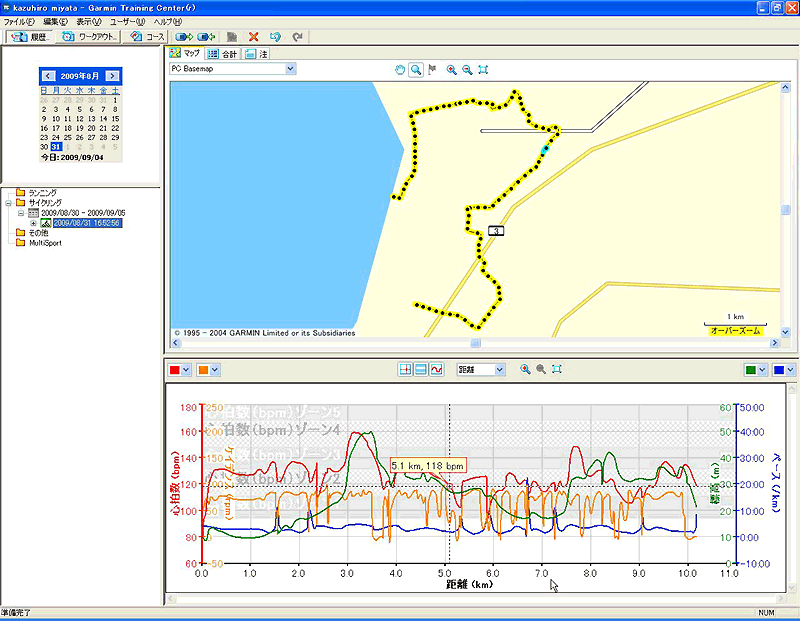Click the week calendar icon in tree
Viewport: 800px width, 621px height.
point(33,213)
